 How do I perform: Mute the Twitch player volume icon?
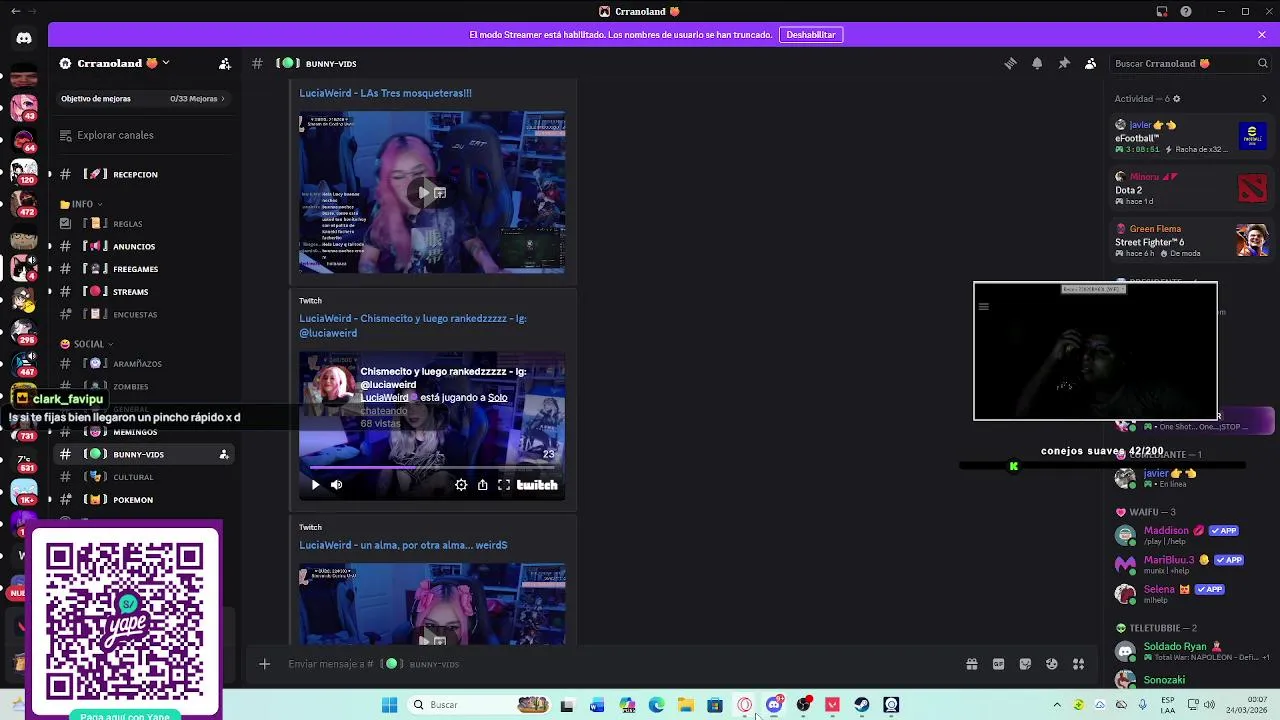point(336,485)
